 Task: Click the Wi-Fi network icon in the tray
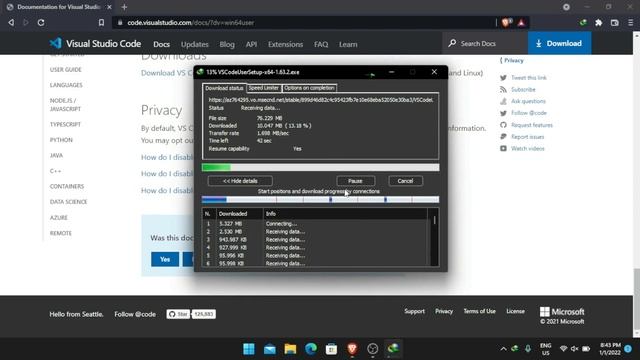[x=563, y=349]
